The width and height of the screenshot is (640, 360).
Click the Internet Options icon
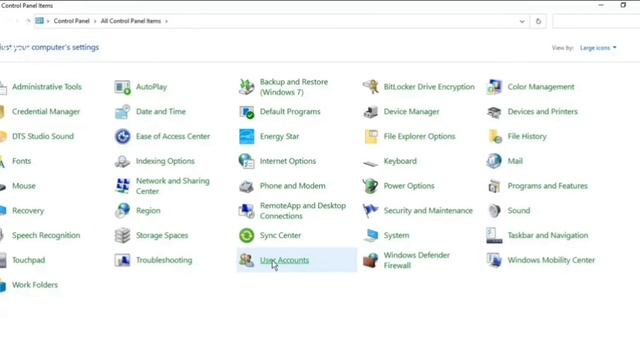click(x=247, y=161)
